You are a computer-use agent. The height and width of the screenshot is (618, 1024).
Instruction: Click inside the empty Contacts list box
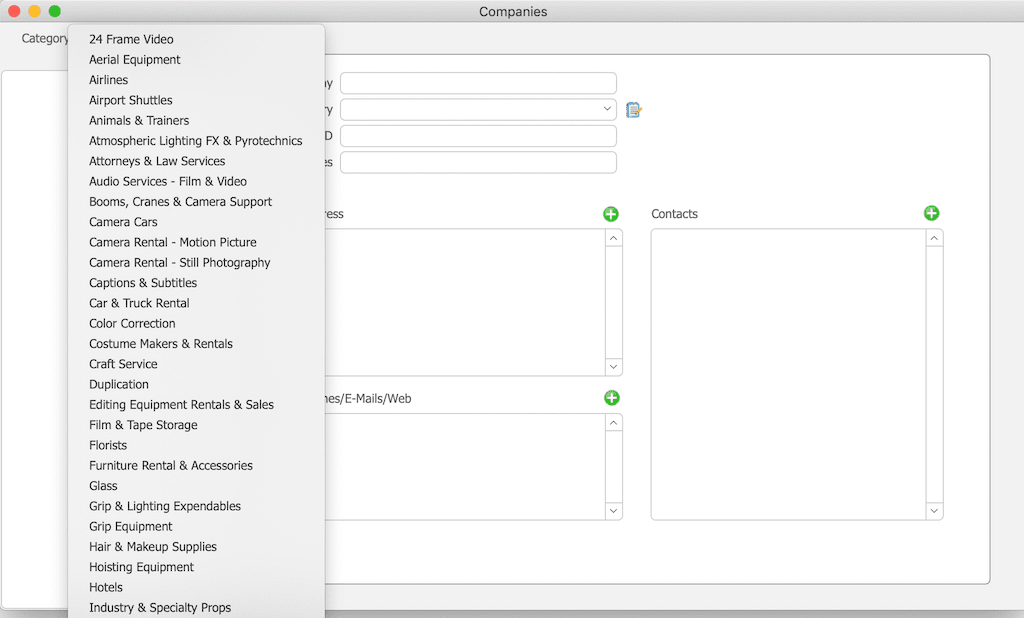tap(788, 374)
